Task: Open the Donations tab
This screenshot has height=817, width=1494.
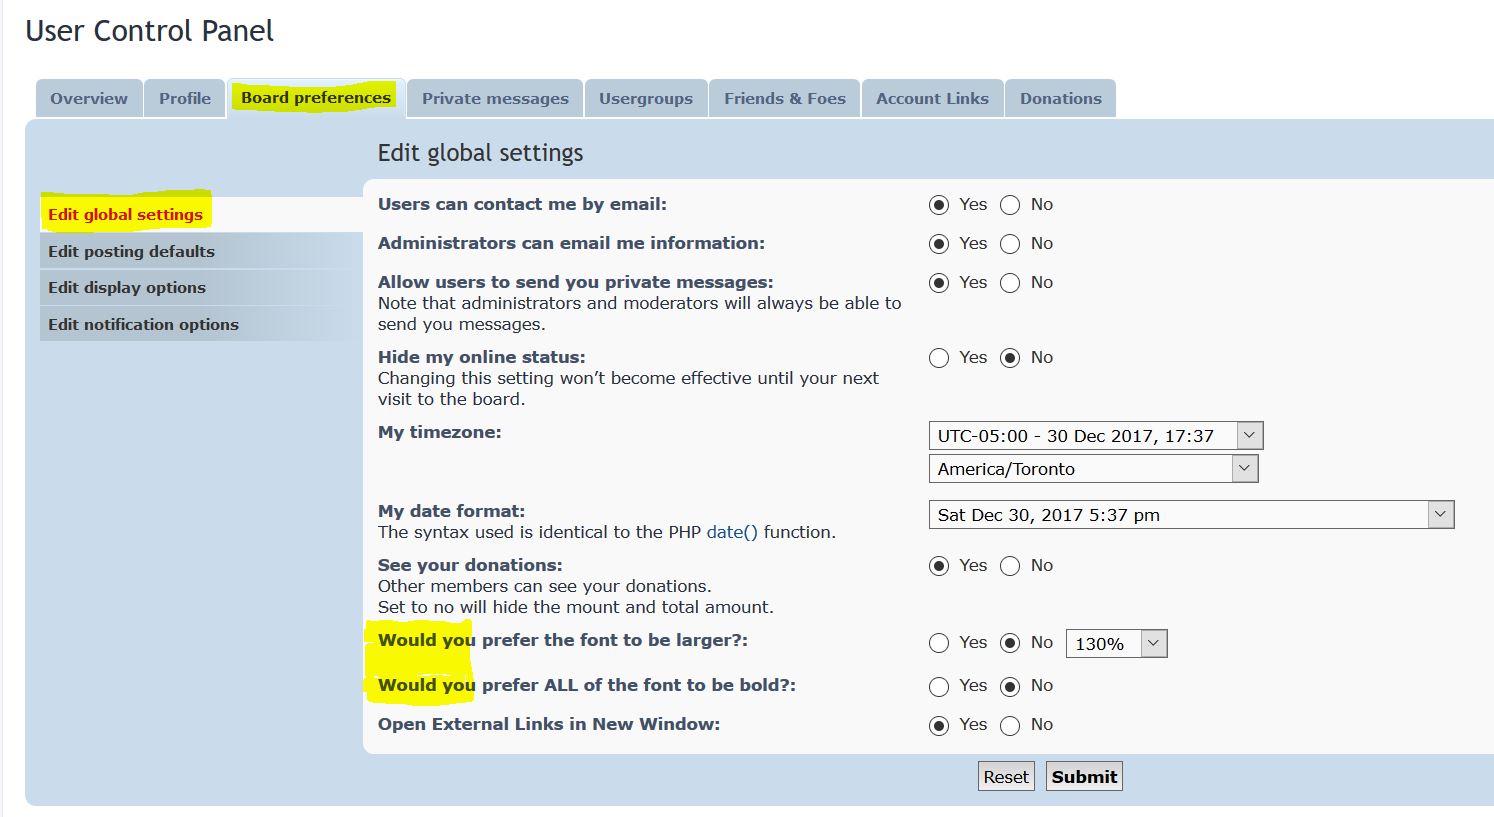Action: pos(1060,99)
